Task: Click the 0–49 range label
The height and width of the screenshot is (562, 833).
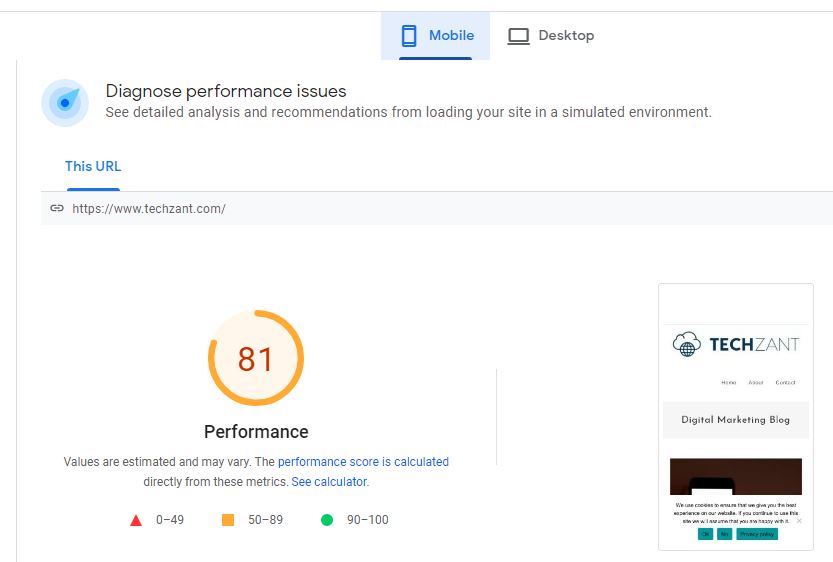Action: pos(170,520)
